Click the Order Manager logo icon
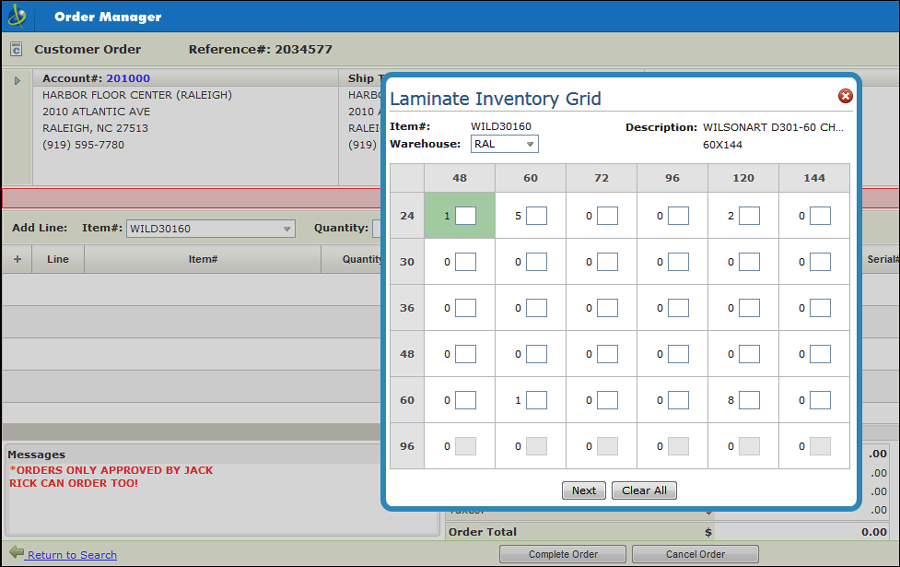This screenshot has width=900, height=567. pyautogui.click(x=17, y=16)
